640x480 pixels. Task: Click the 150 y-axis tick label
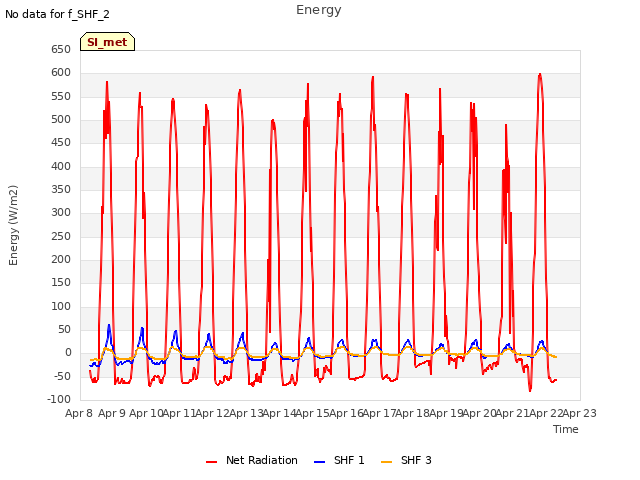61,282
